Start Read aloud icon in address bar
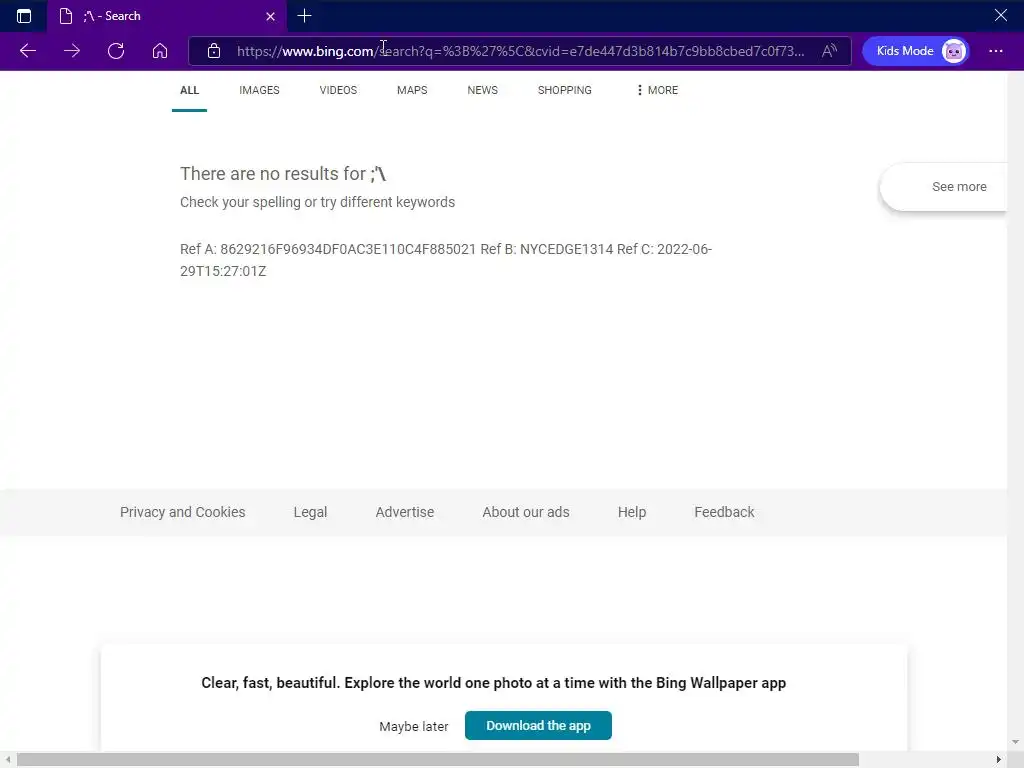The height and width of the screenshot is (768, 1024). coord(829,51)
